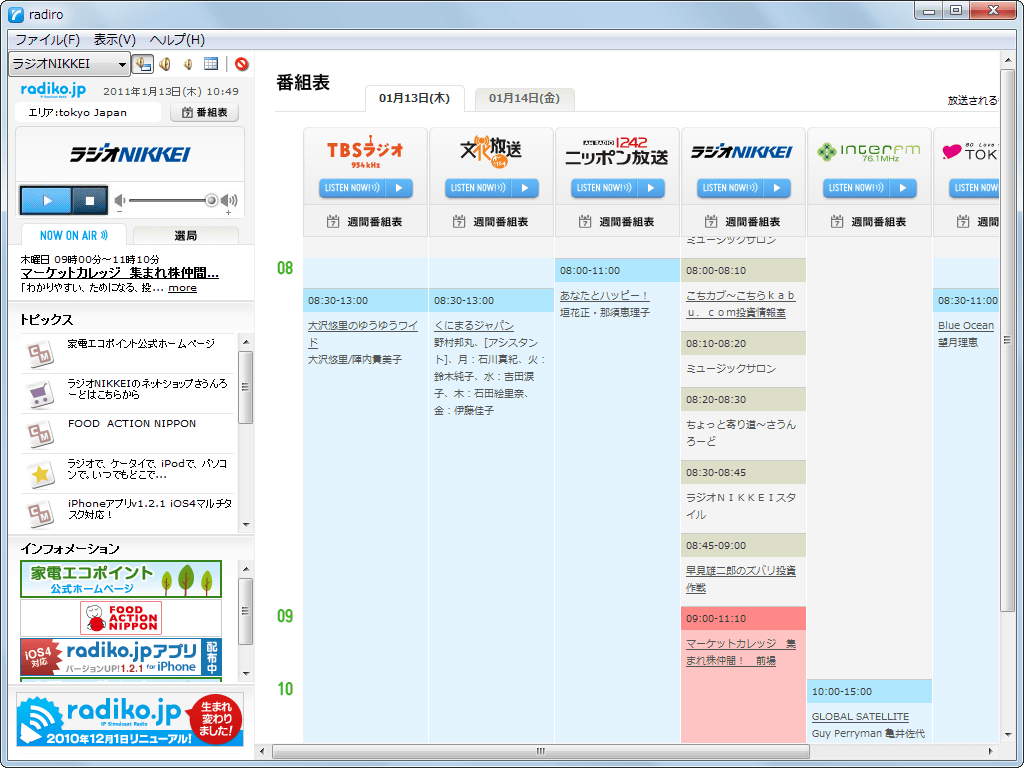Screen dimensions: 1024x768
Task: Open program link あなたとハッピー！
Action: coord(605,295)
